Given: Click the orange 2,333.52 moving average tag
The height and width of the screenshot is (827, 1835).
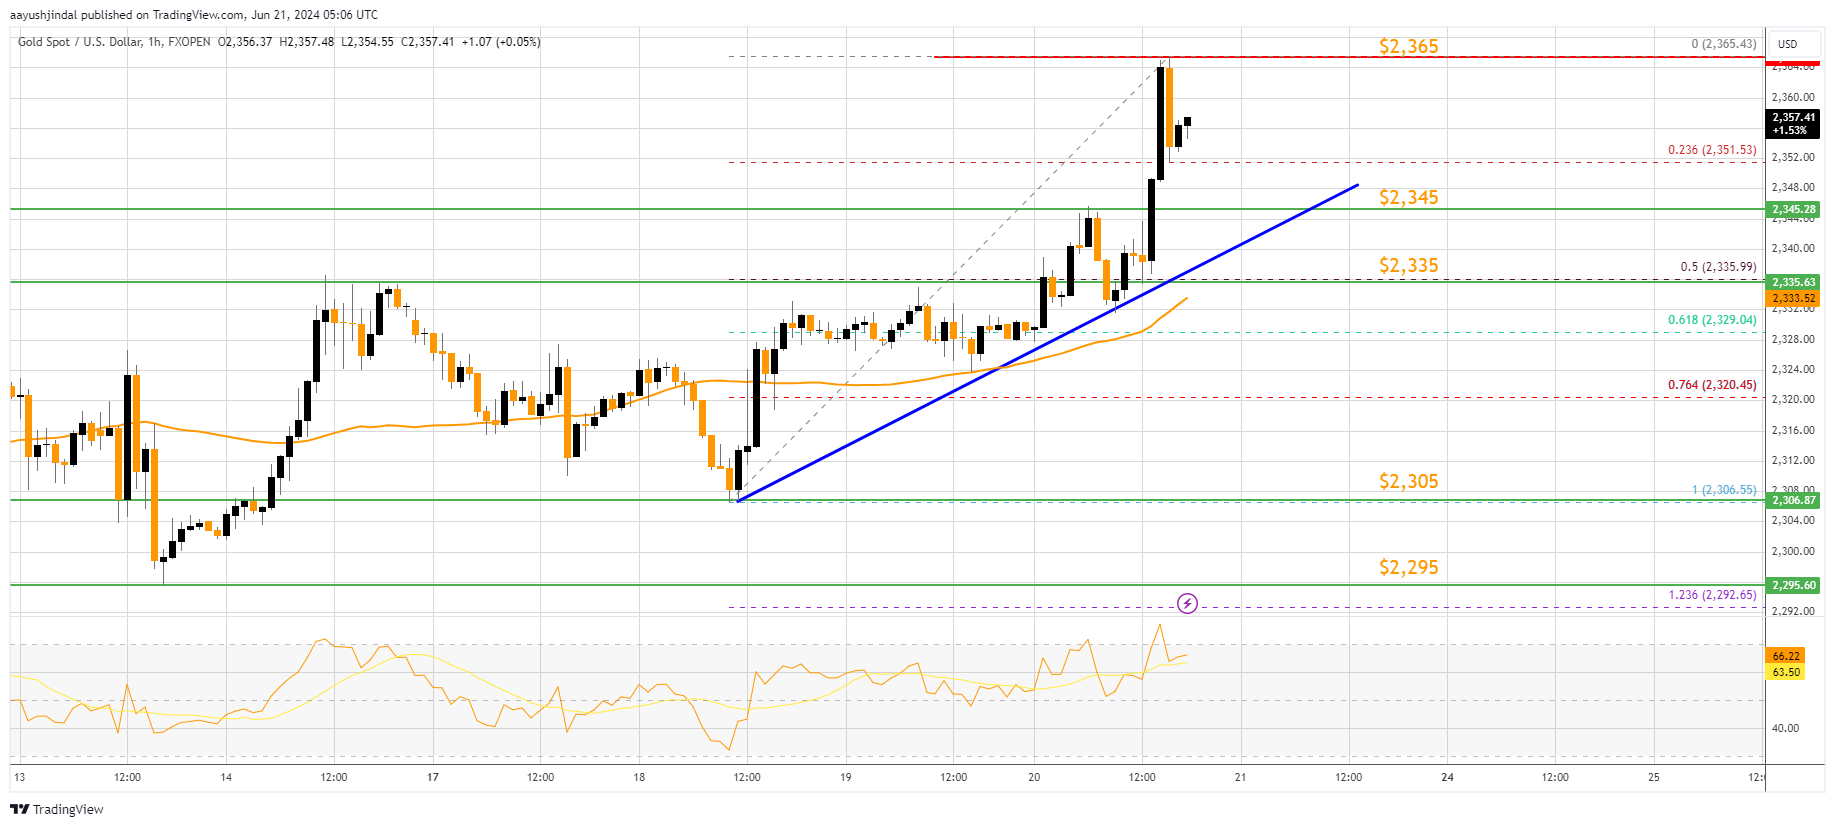Looking at the screenshot, I should tap(1793, 298).
